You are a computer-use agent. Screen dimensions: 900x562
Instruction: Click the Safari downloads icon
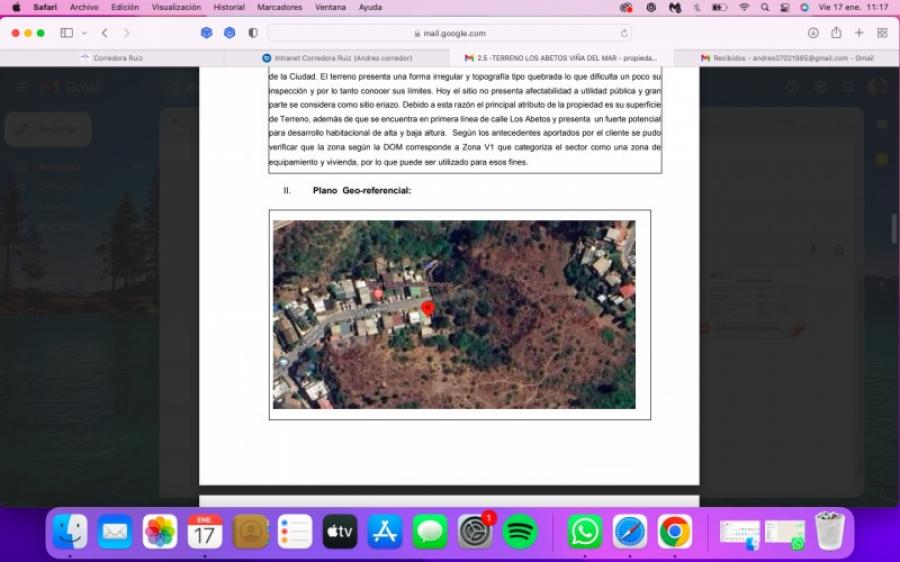tap(813, 33)
